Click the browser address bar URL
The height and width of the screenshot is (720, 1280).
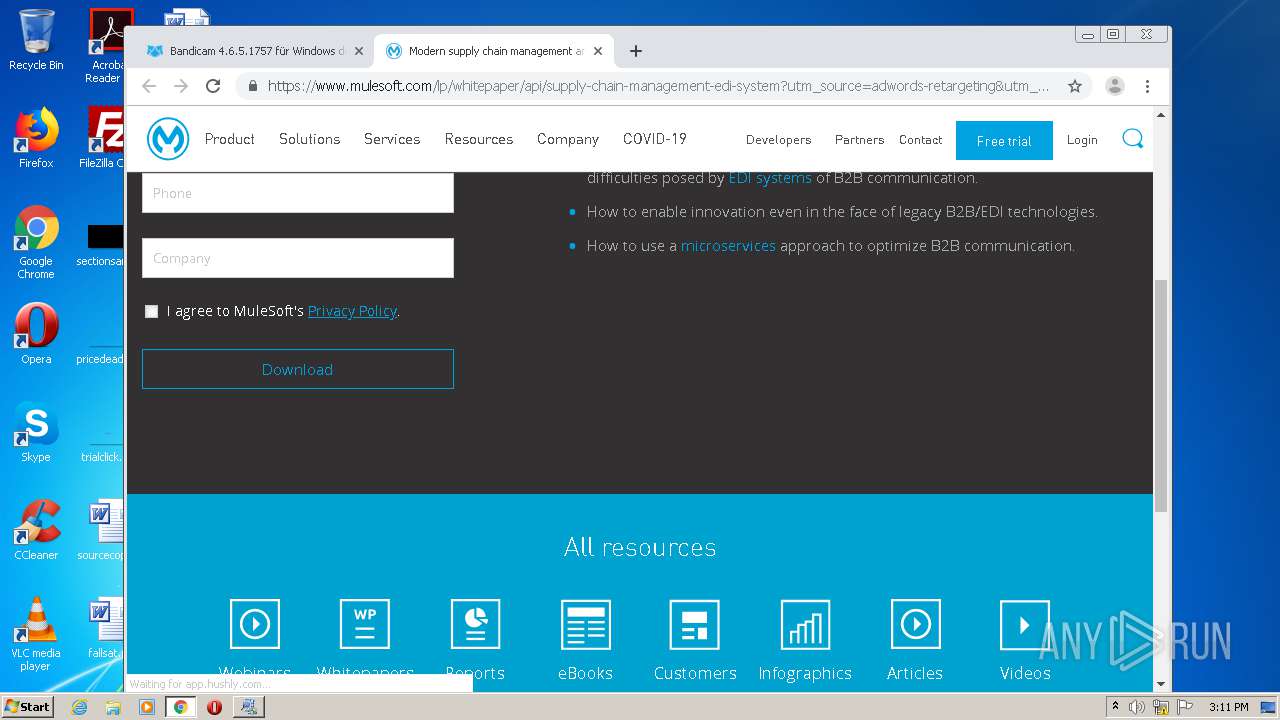(658, 86)
